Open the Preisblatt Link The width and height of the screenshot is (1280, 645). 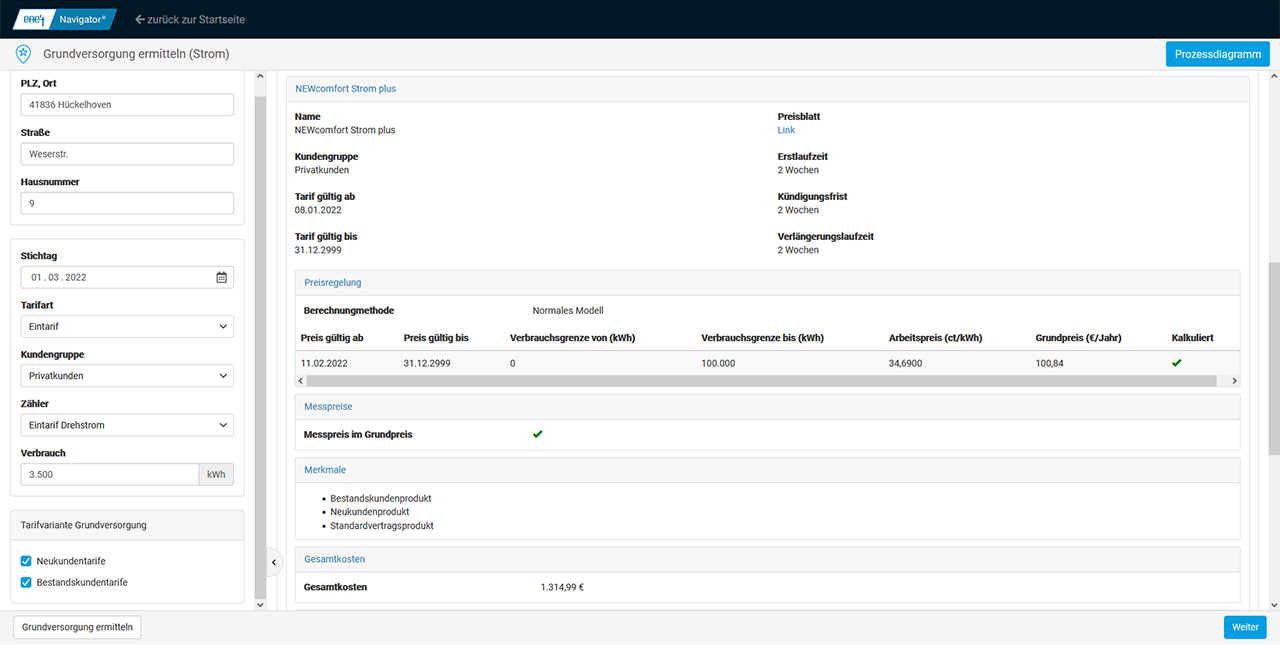tap(786, 130)
